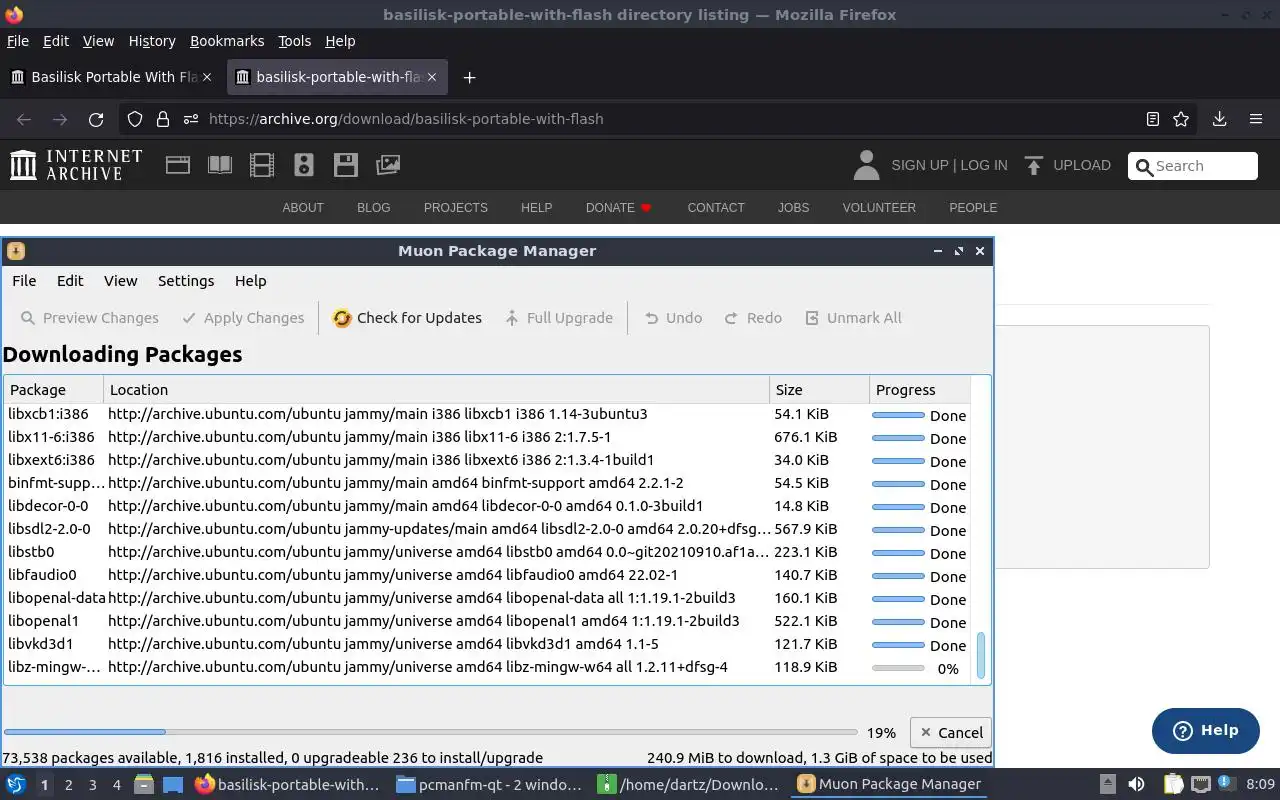Click Unmark All in Muon toolbar
This screenshot has height=800, width=1280.
pyautogui.click(x=853, y=318)
